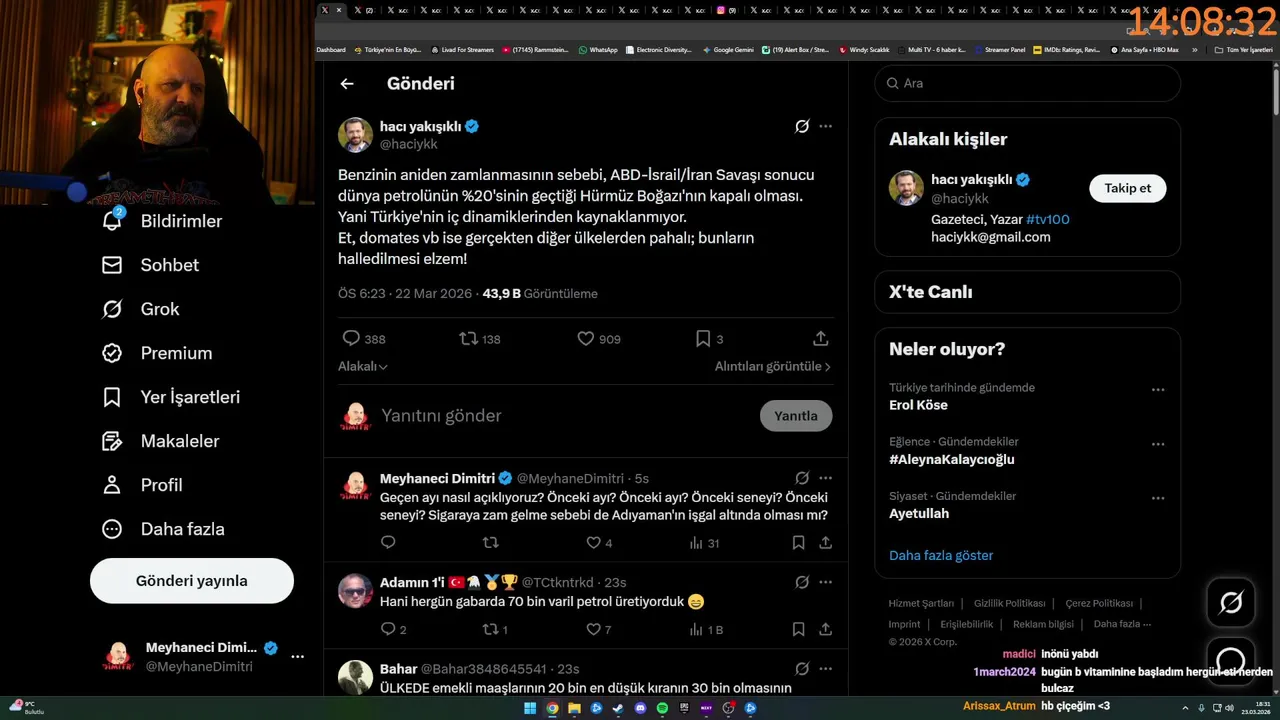1280x720 pixels.
Task: Open Google Gemini bookmark in bookmarks bar
Action: [x=728, y=49]
